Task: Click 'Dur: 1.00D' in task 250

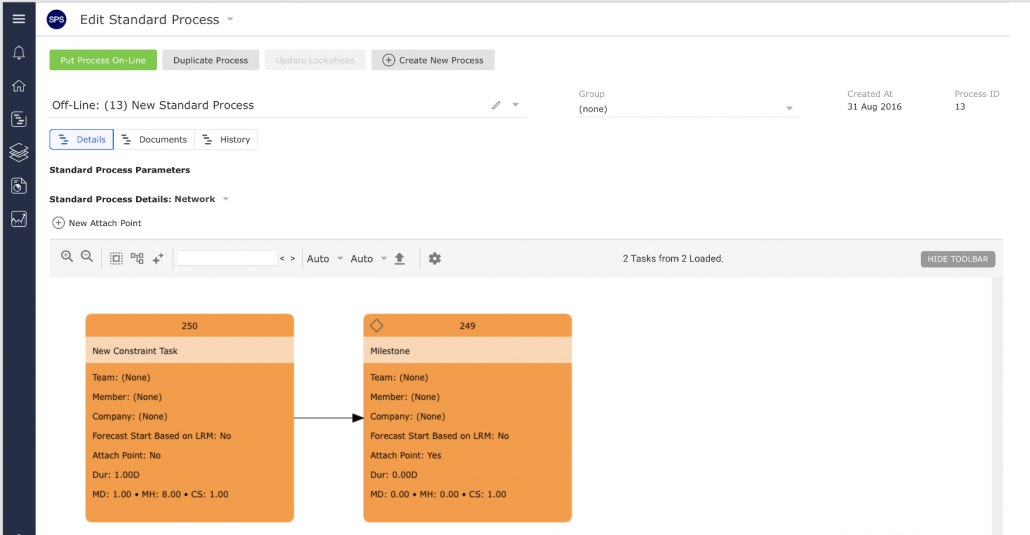Action: click(x=116, y=475)
